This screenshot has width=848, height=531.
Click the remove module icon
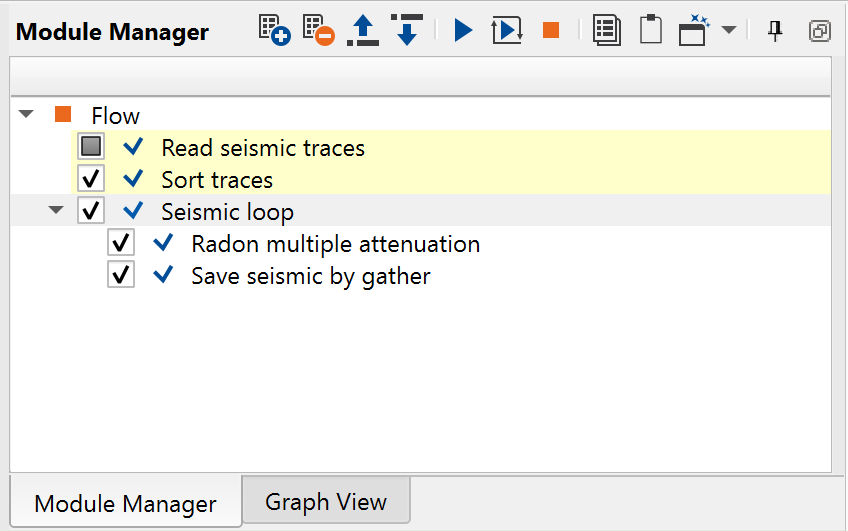[318, 30]
